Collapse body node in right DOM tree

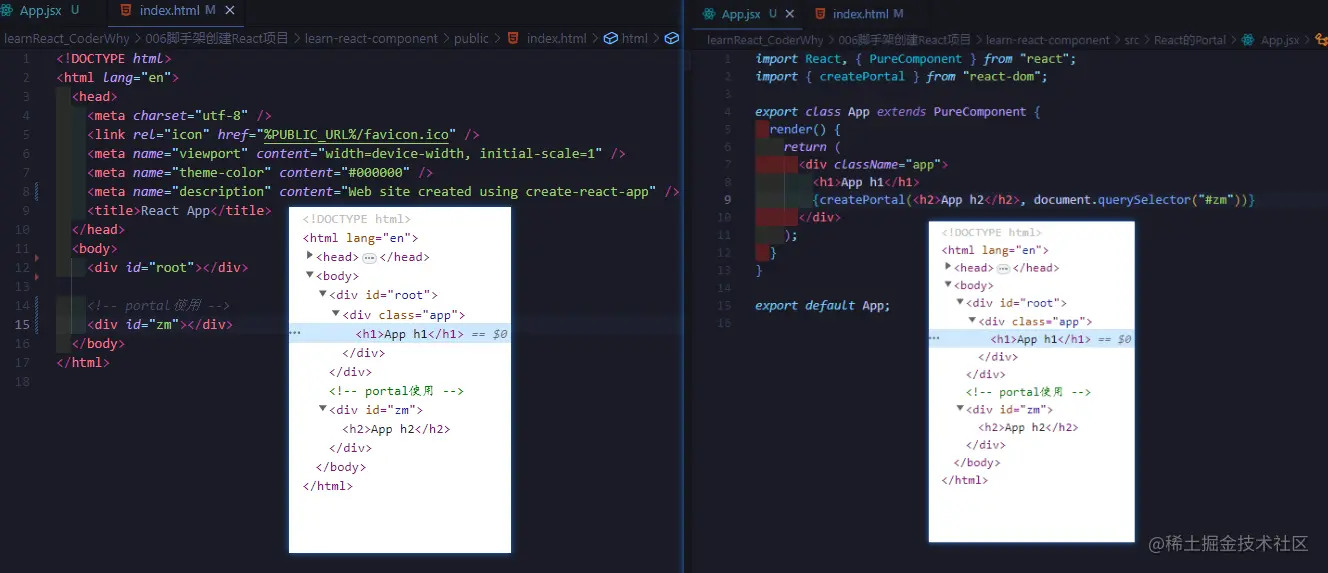[x=948, y=285]
